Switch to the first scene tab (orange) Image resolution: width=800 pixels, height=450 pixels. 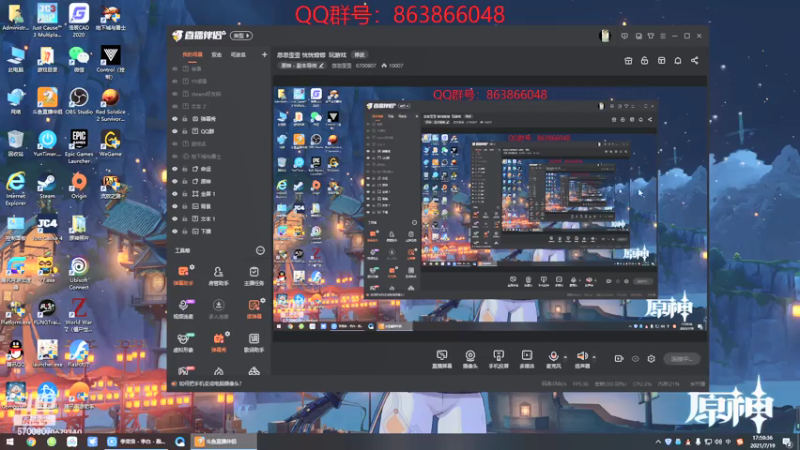[x=192, y=55]
